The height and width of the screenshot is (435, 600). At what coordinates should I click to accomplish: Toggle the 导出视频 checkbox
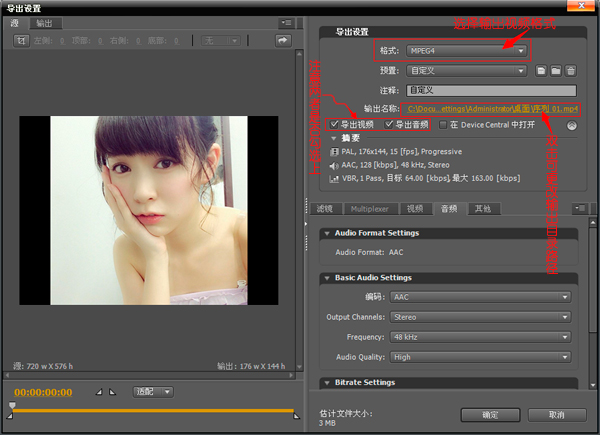(x=334, y=124)
